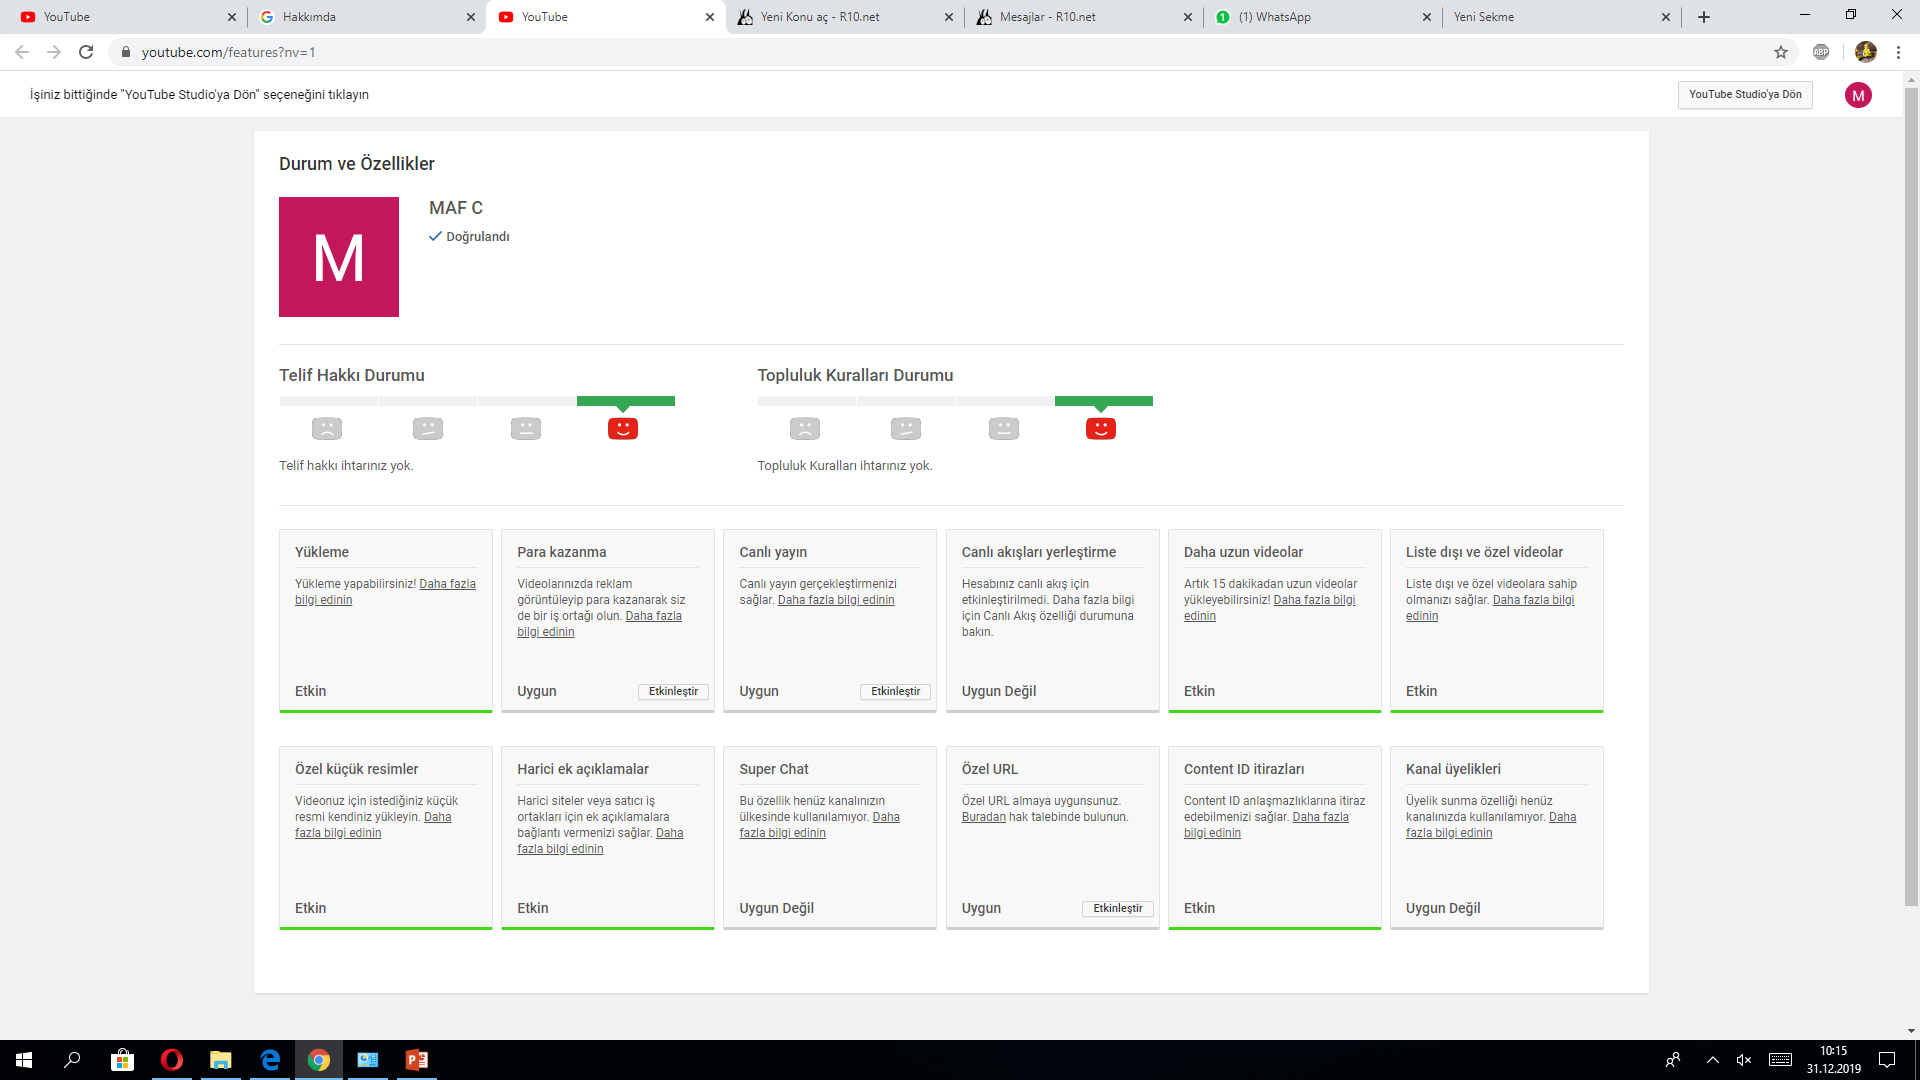
Task: Click Uygun Değil status in Canlı akışları yerleştirme
Action: (999, 692)
